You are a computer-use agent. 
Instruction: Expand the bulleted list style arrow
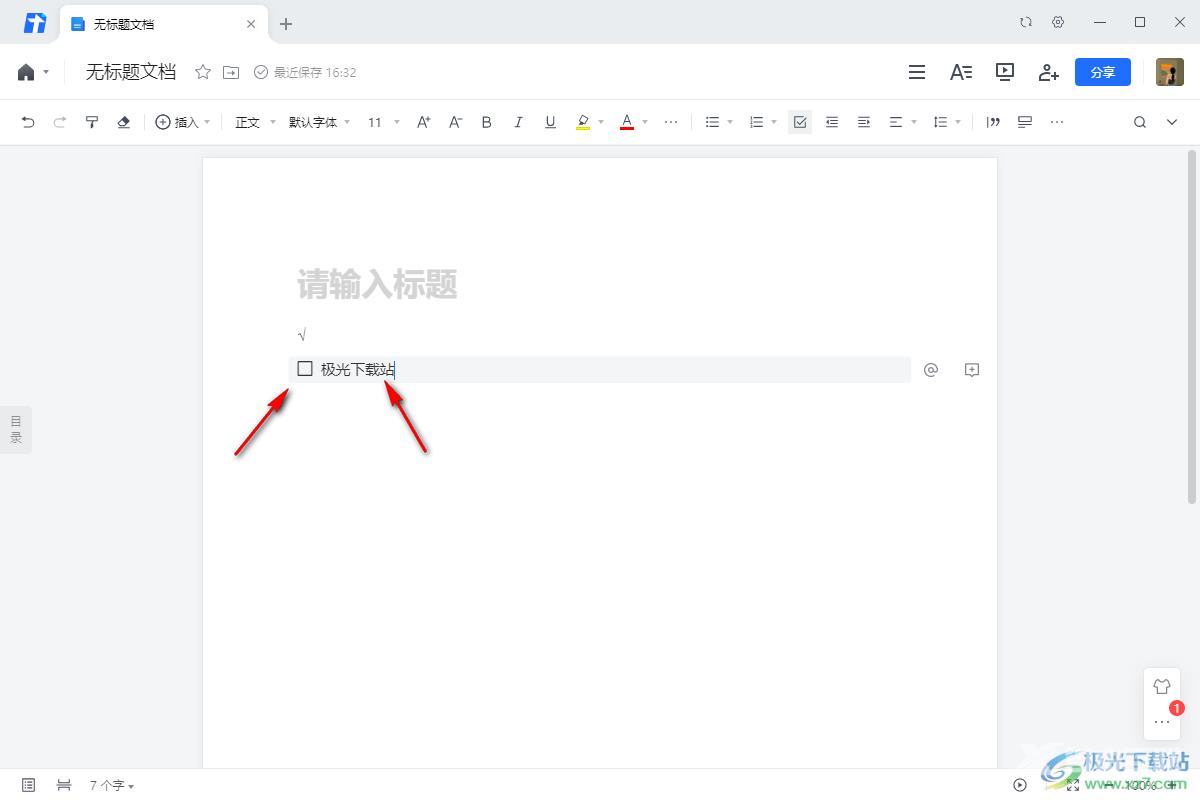730,122
